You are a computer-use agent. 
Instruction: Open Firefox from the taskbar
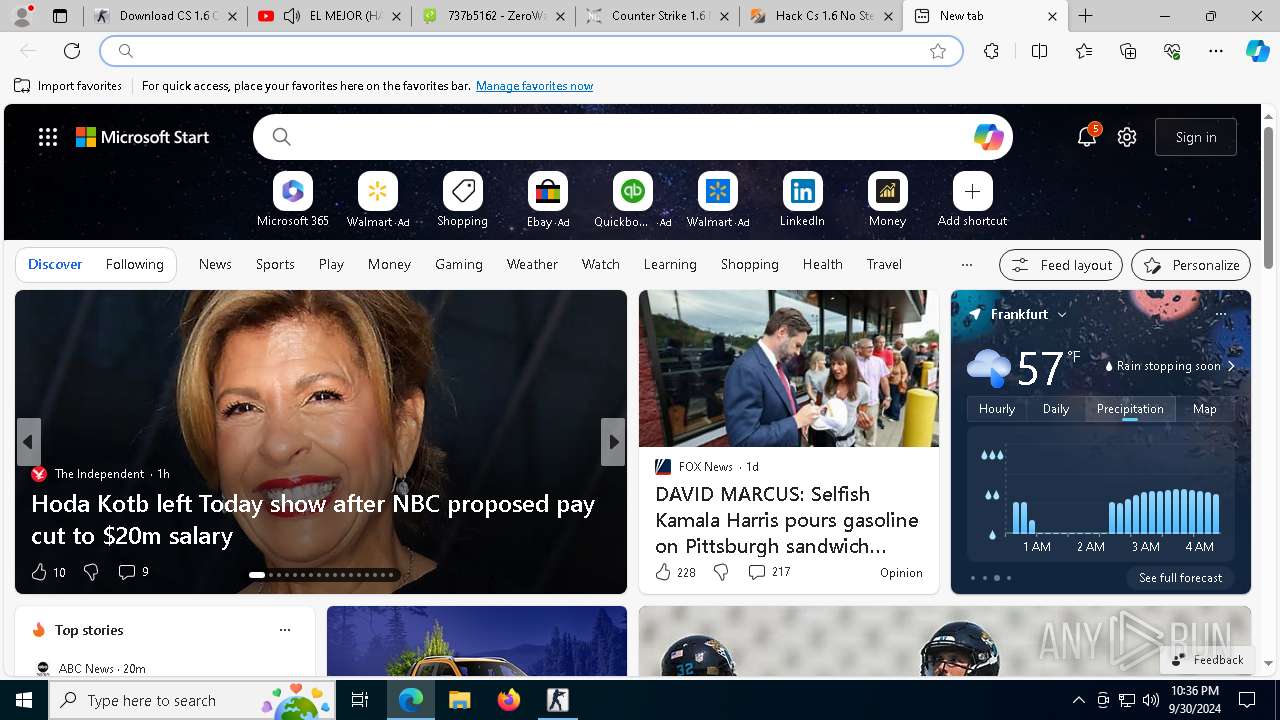pos(509,700)
